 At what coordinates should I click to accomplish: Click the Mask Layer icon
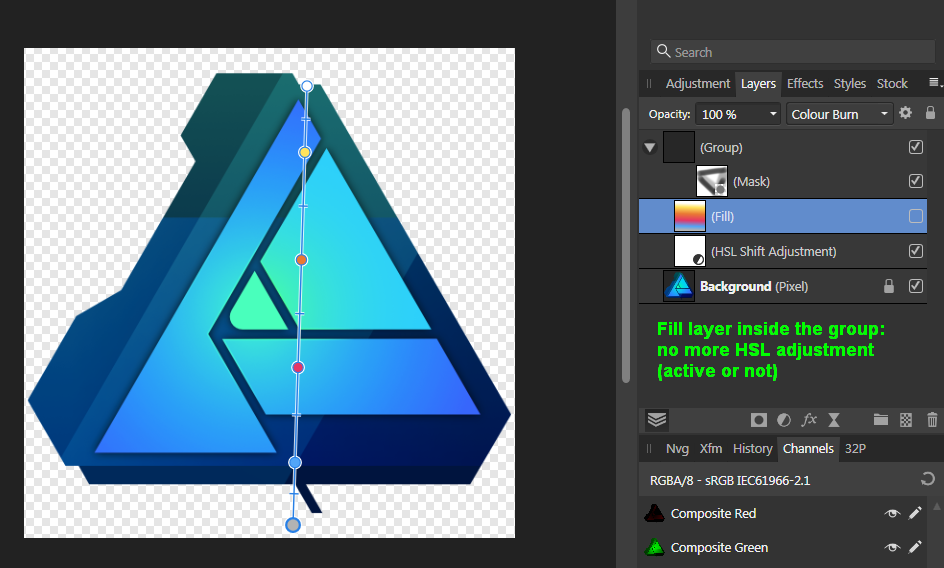click(759, 420)
